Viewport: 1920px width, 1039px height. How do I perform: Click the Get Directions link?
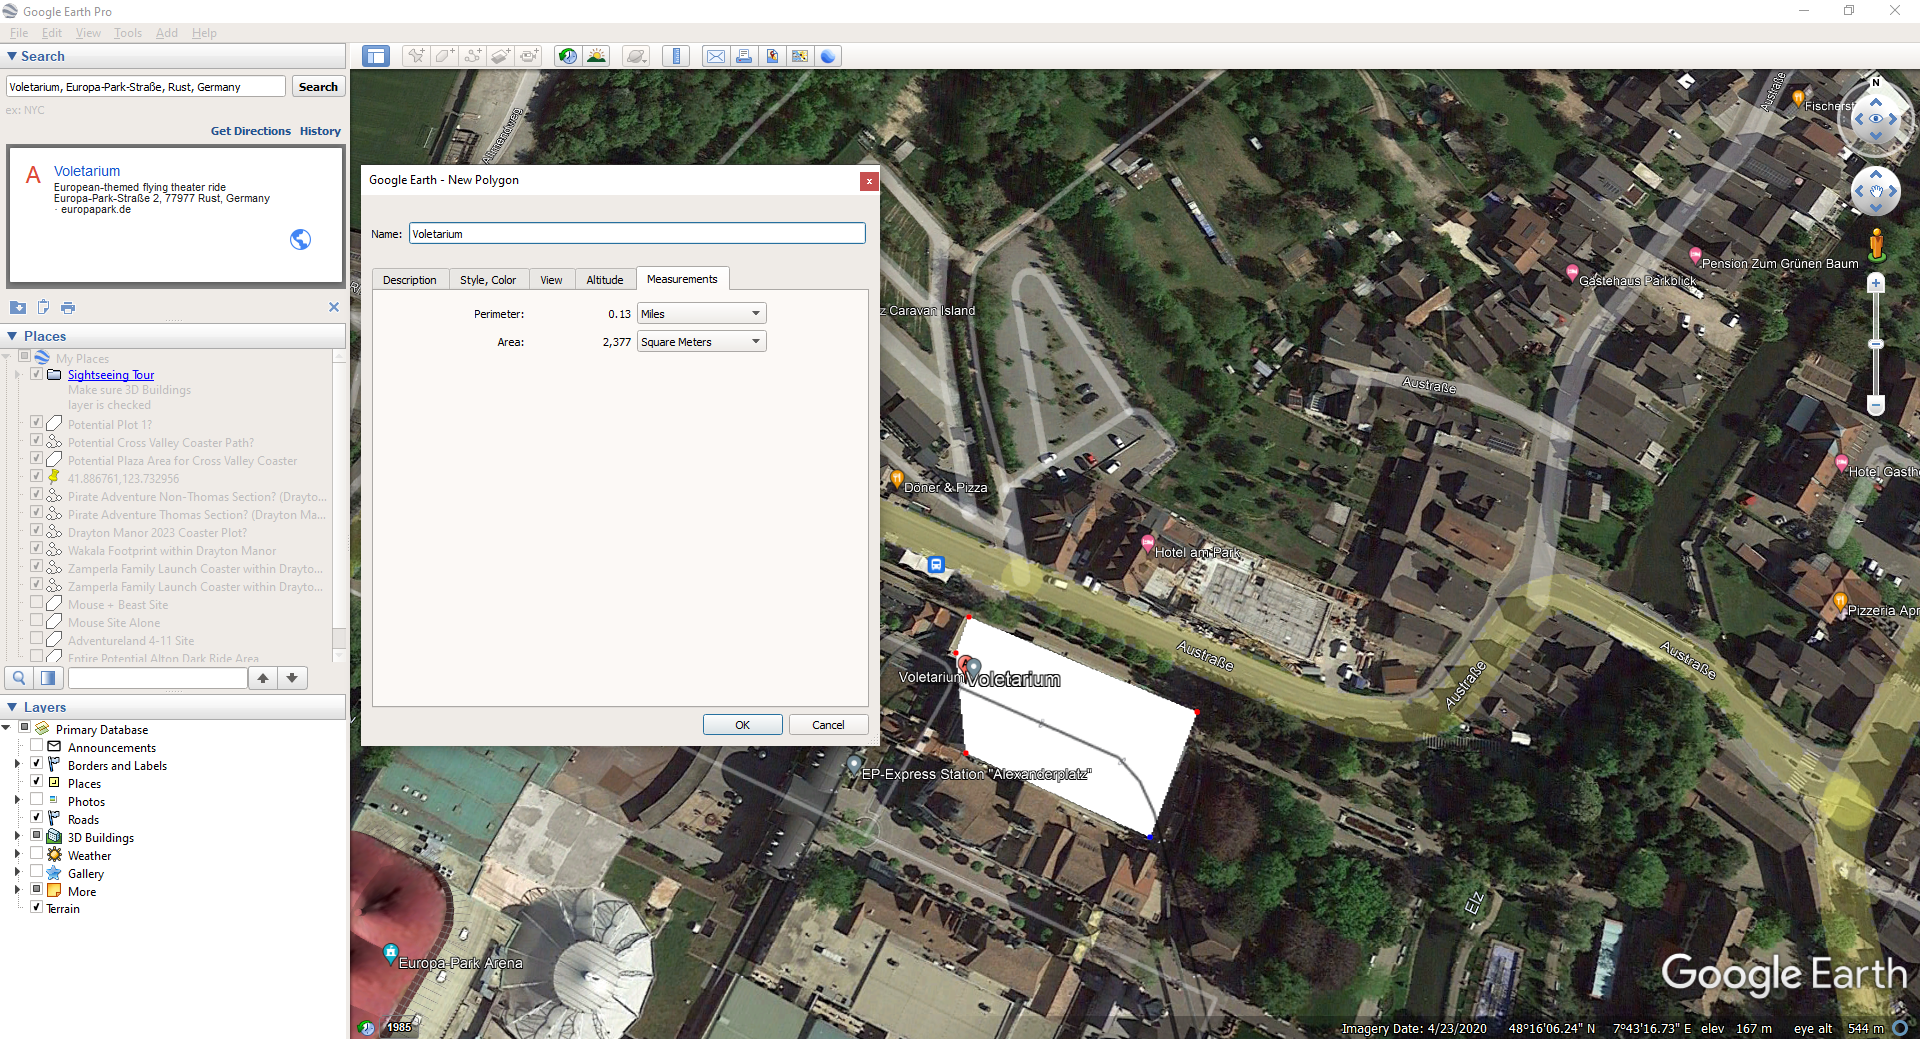tap(251, 131)
